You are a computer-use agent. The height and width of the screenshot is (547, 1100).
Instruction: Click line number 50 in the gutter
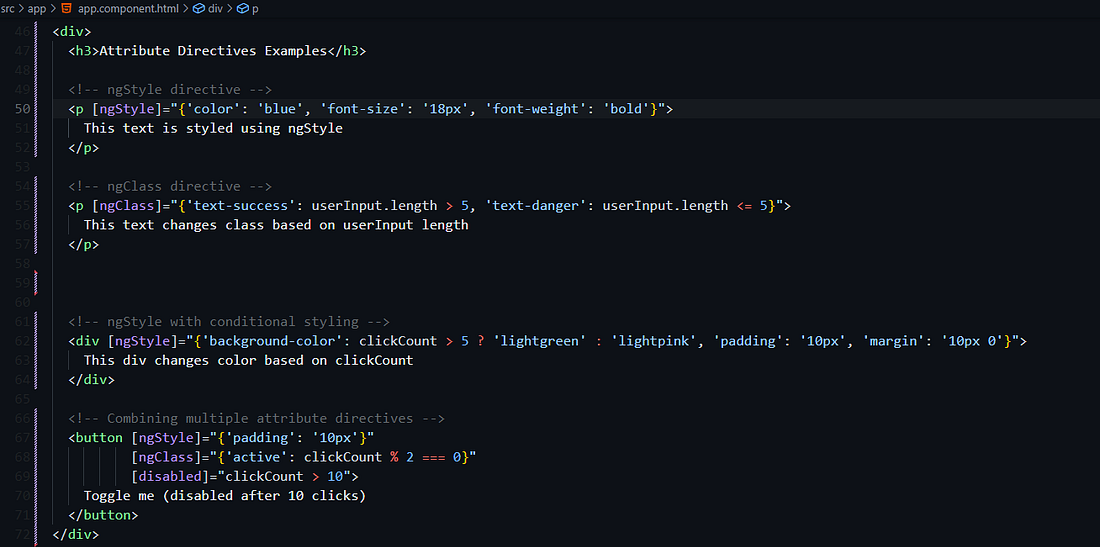pyautogui.click(x=22, y=109)
